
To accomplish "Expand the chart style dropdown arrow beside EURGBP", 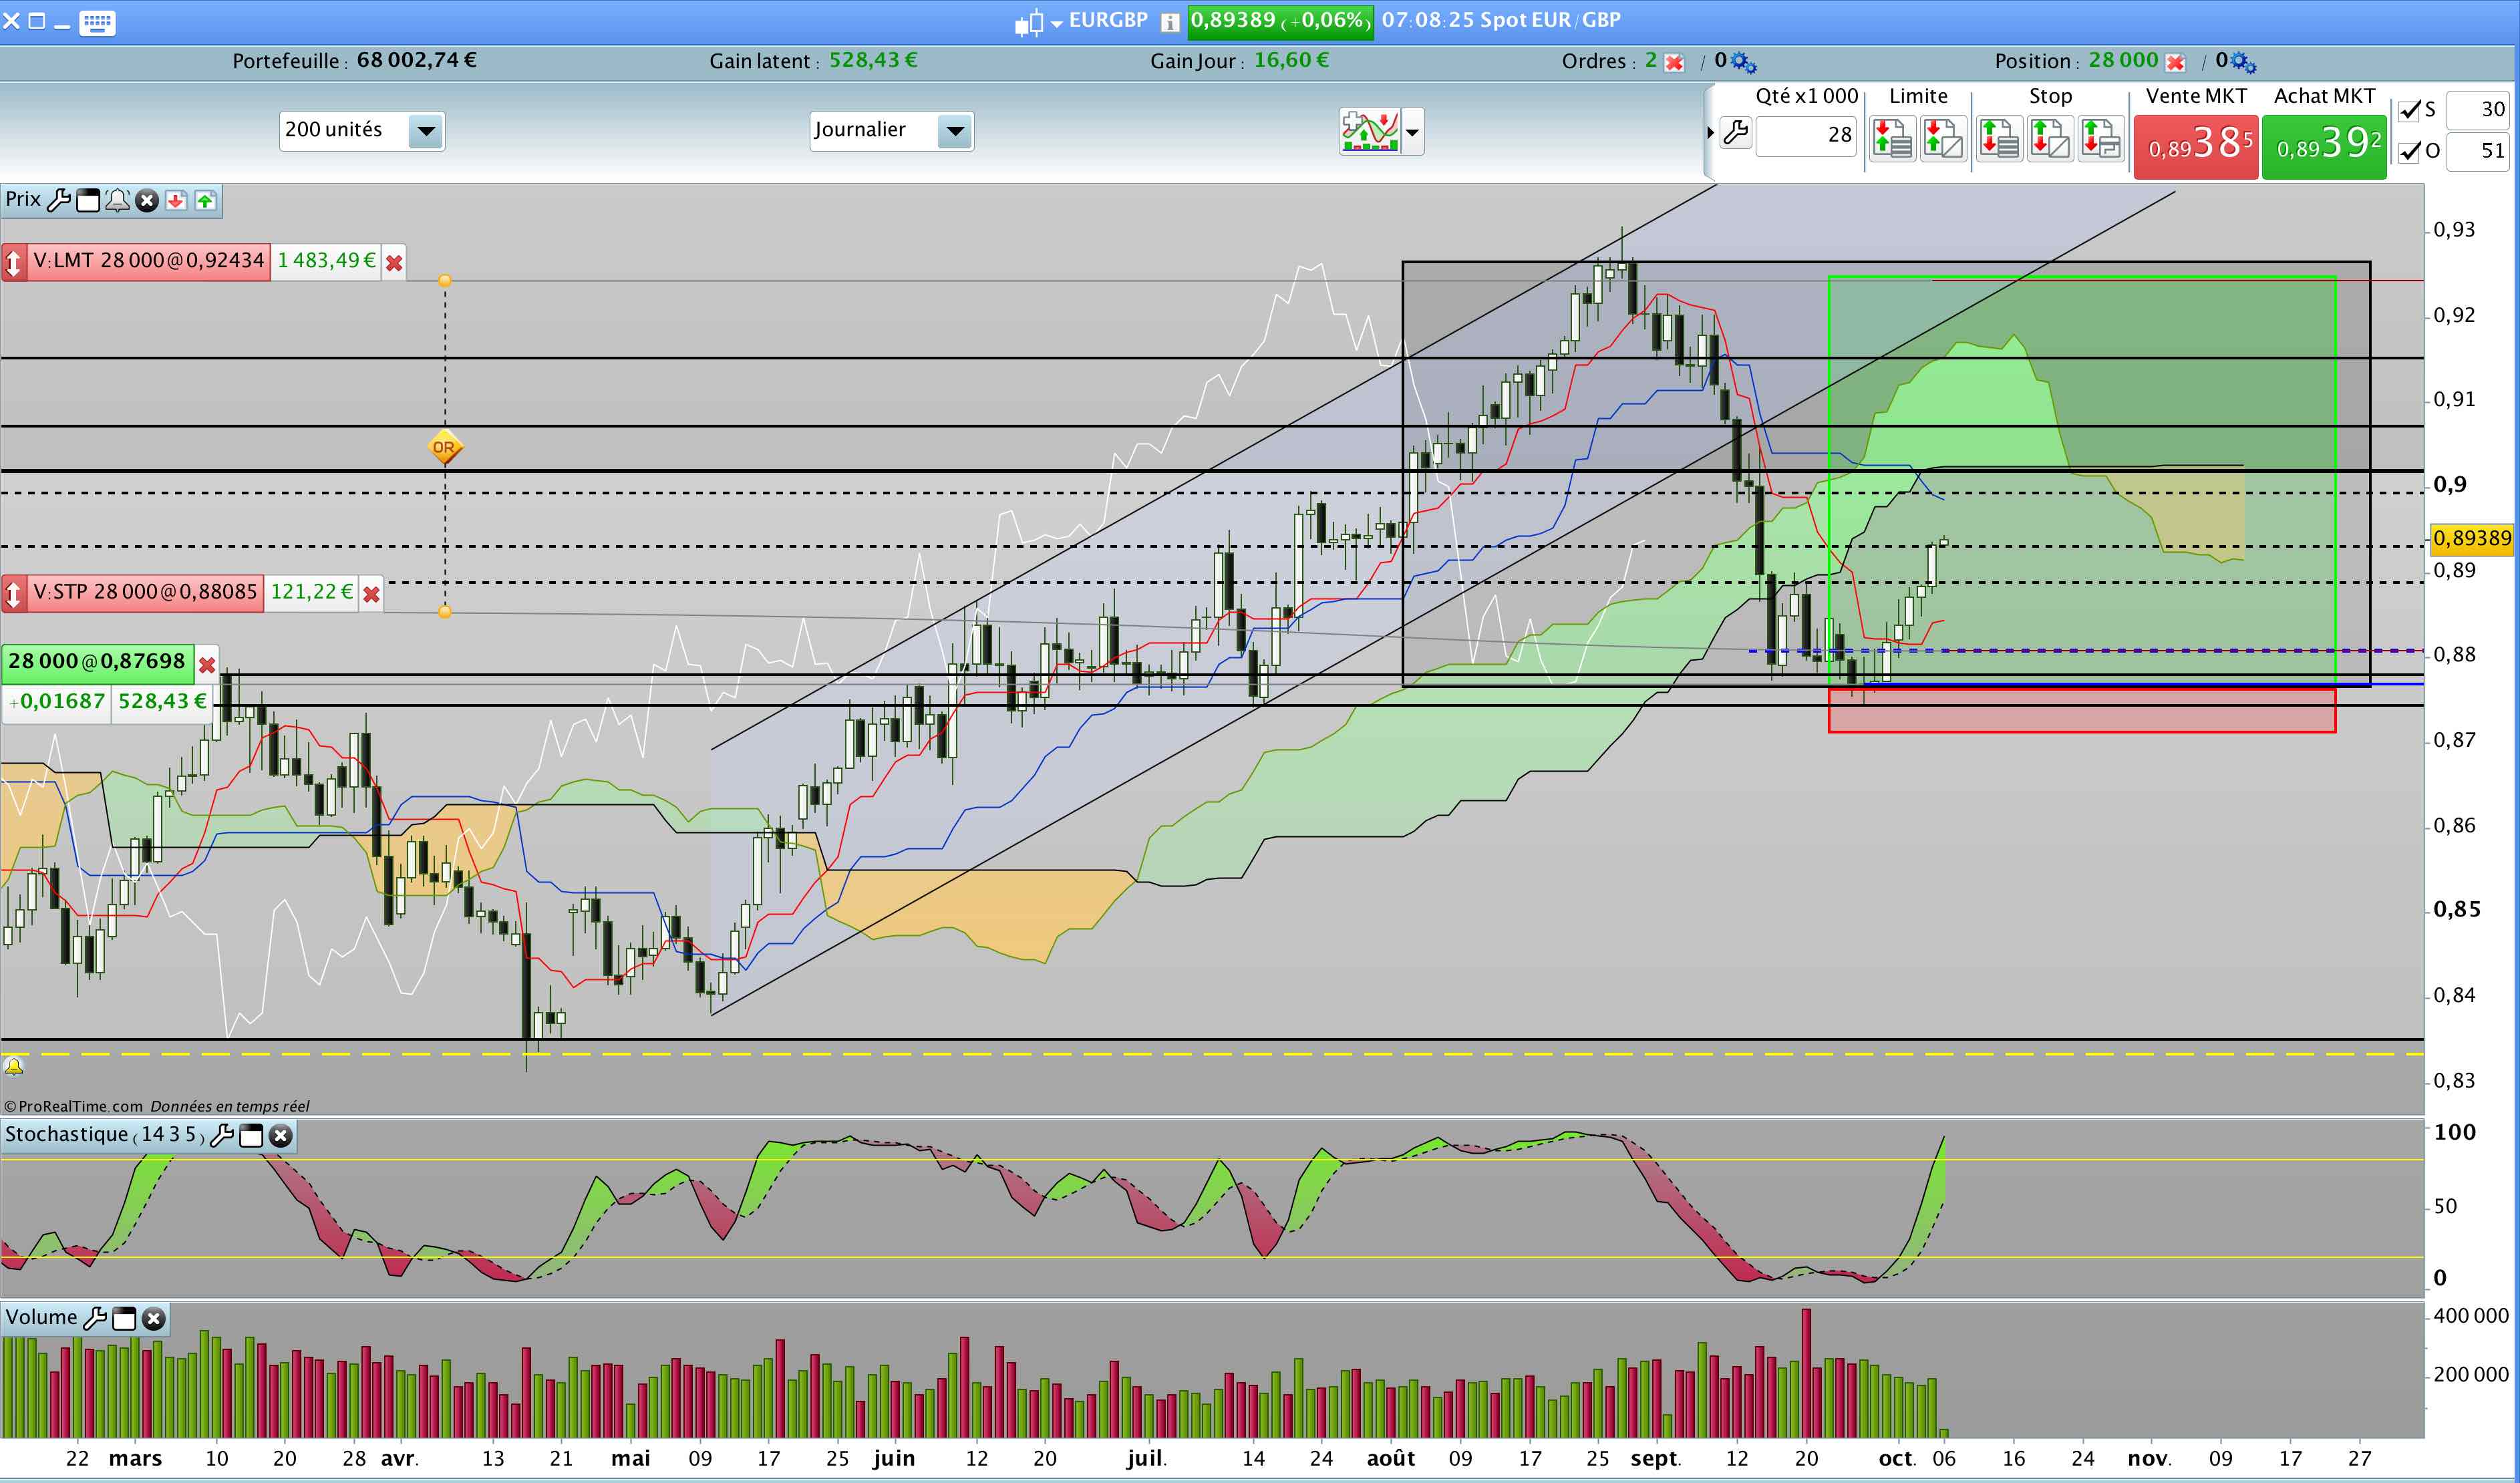I will coord(1056,24).
